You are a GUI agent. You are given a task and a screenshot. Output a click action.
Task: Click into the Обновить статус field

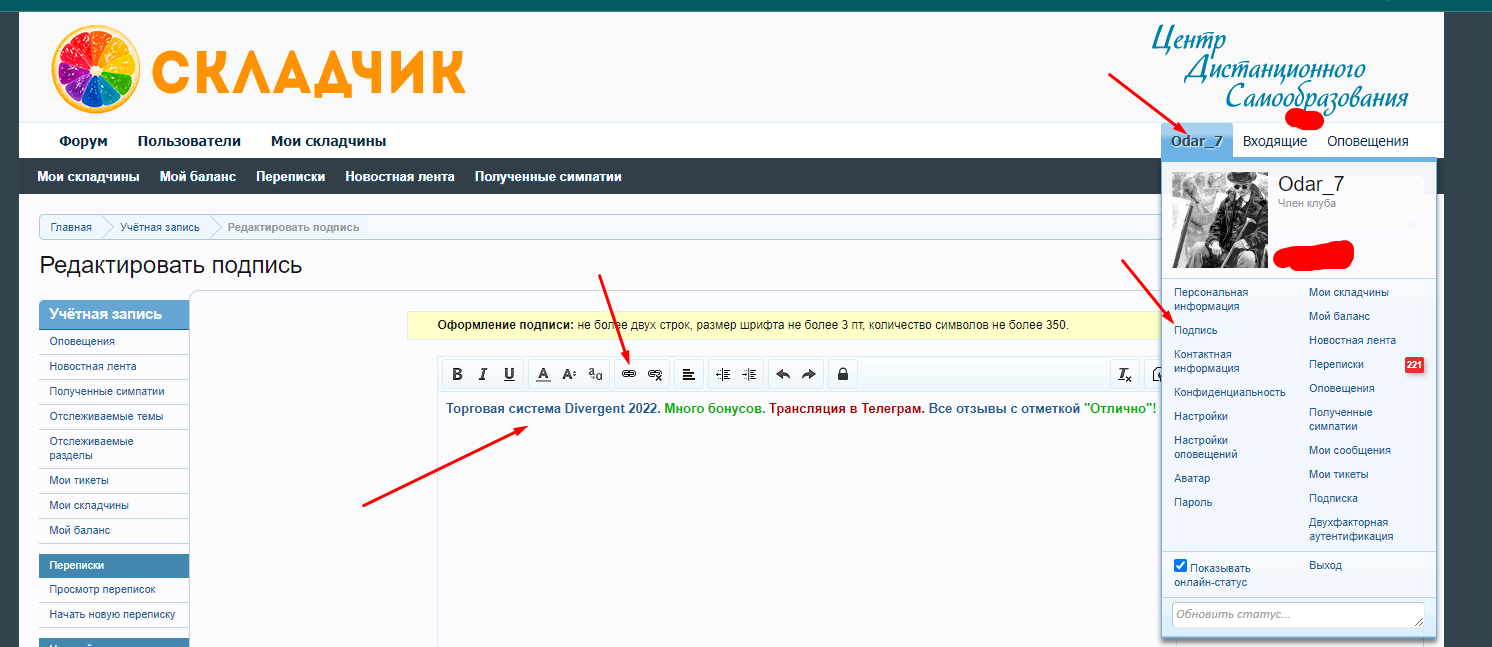[x=1298, y=615]
